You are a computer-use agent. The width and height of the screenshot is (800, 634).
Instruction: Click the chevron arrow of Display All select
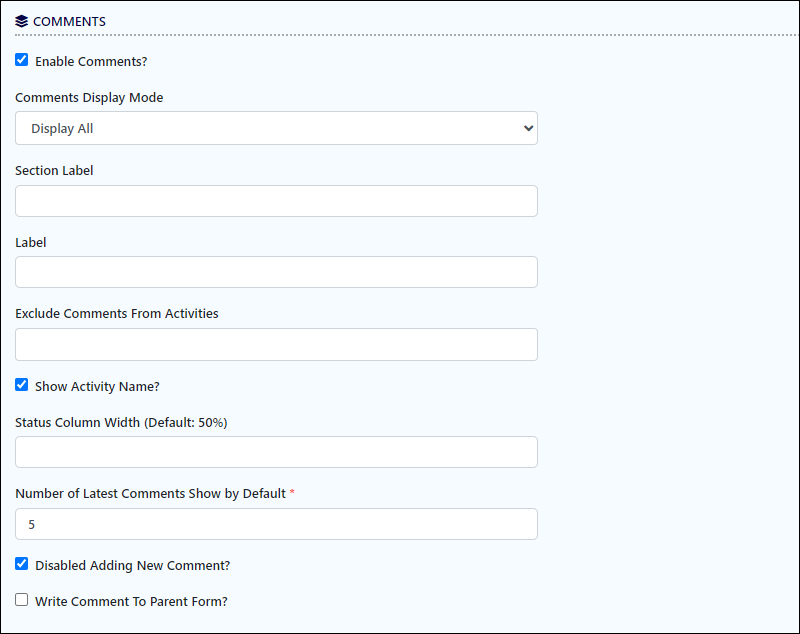click(x=528, y=128)
